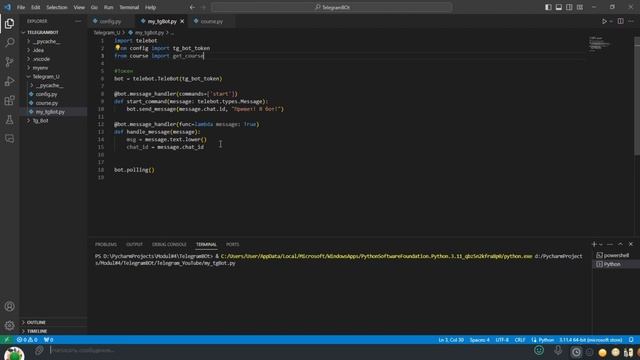Collapse the Telegram_U folder
640x360 pixels.
(46, 76)
